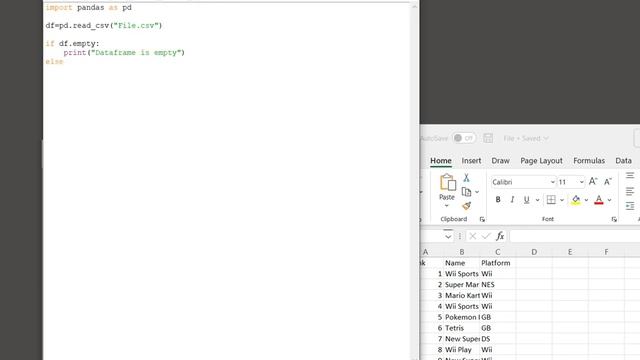Select column D header
The width and height of the screenshot is (640, 360).
point(534,252)
